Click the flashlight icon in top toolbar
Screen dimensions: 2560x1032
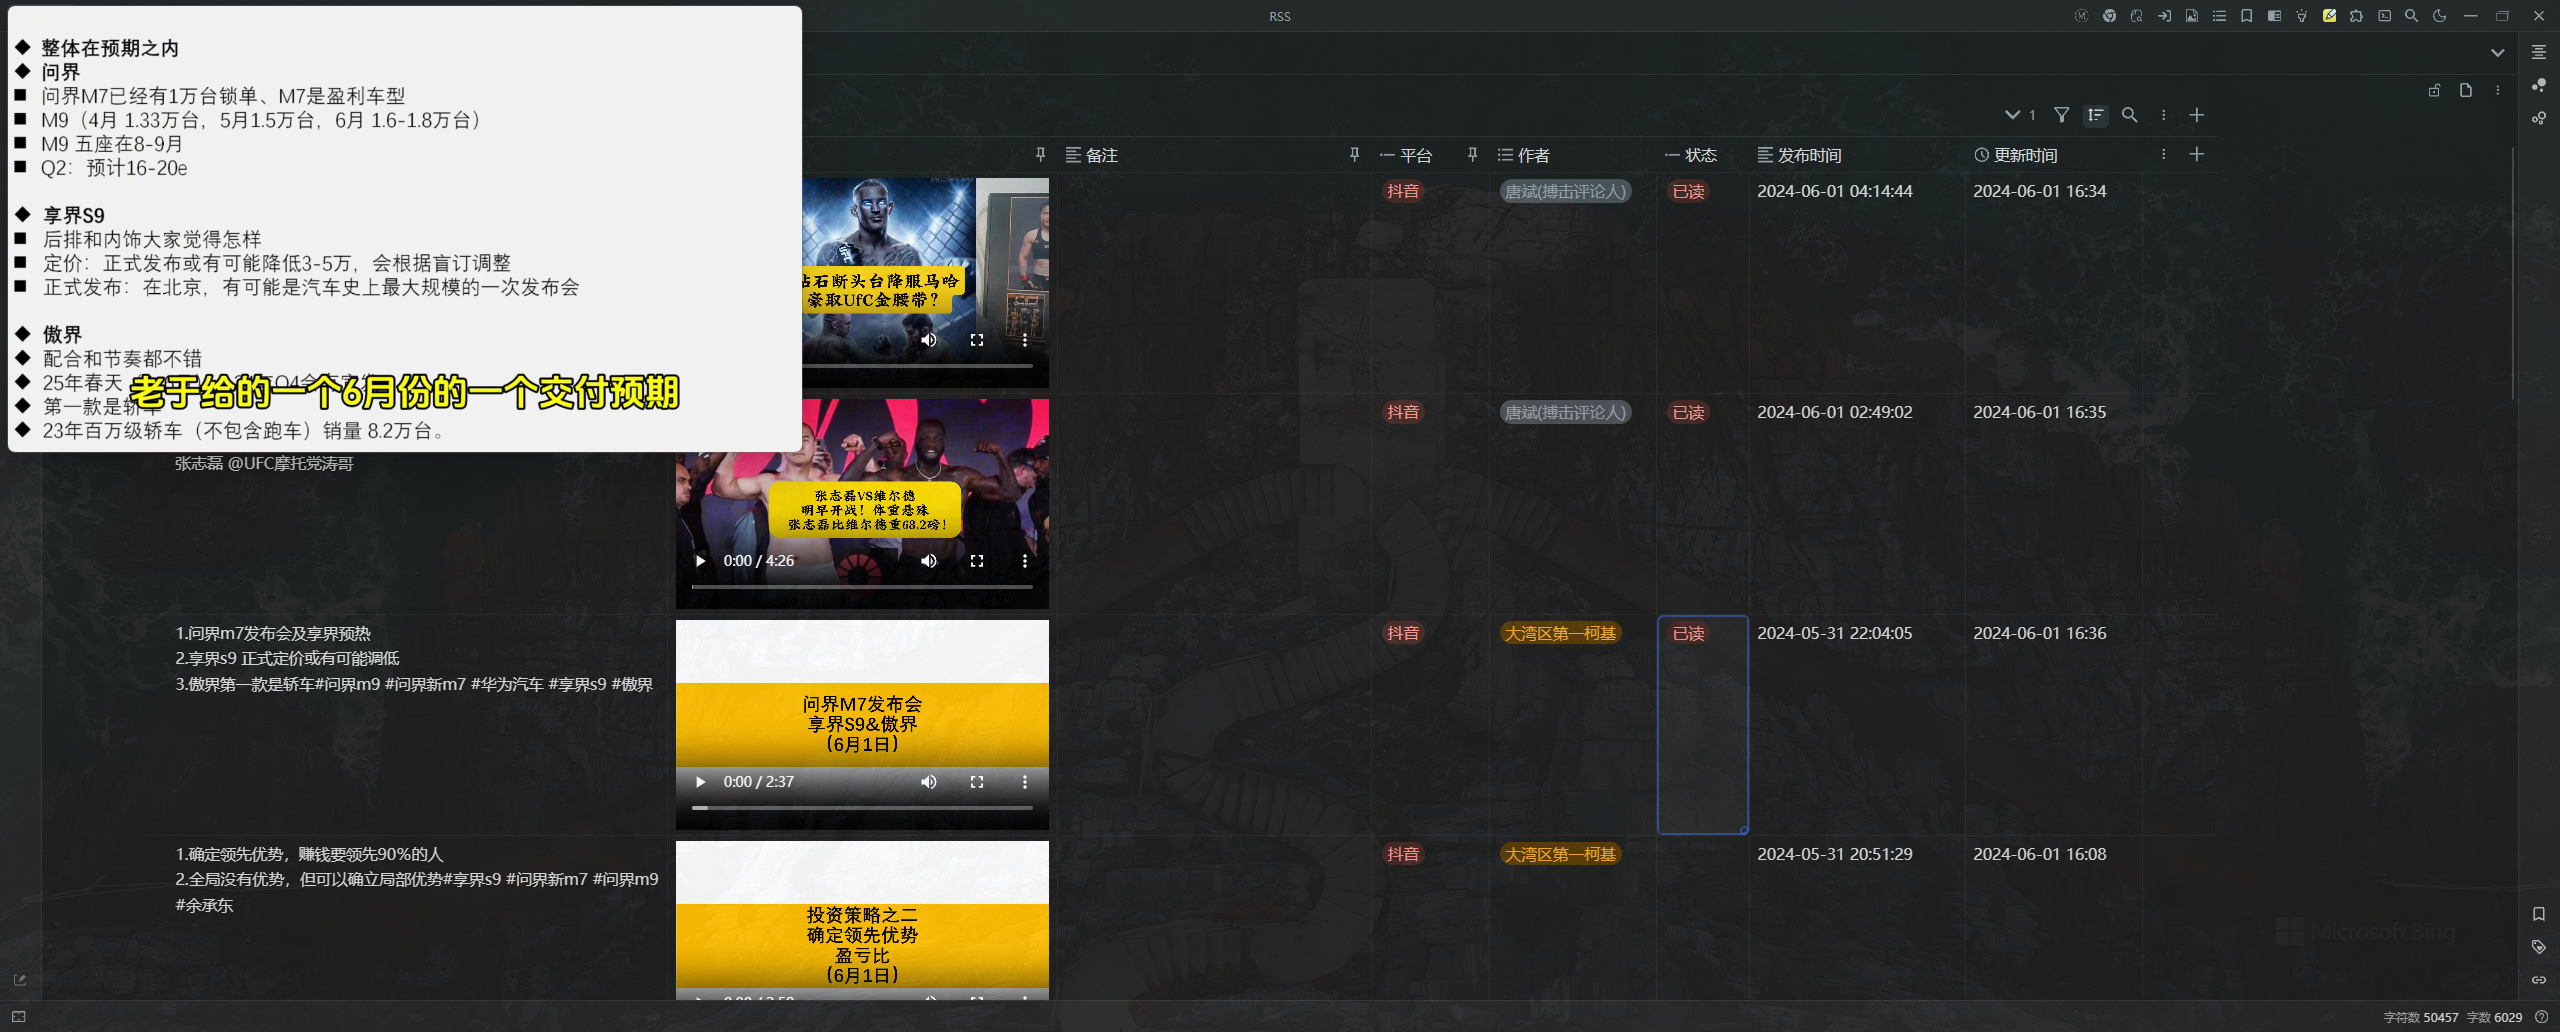click(2302, 16)
